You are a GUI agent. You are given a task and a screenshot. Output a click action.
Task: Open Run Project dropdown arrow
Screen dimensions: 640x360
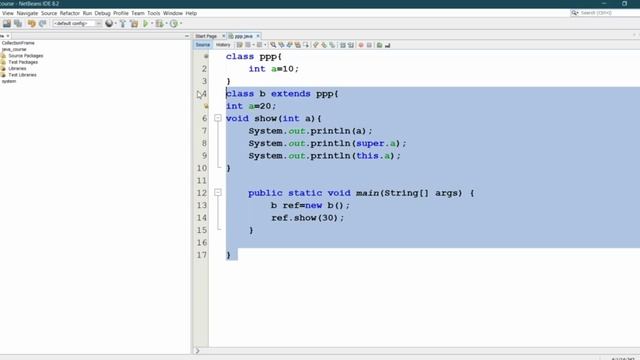point(152,24)
